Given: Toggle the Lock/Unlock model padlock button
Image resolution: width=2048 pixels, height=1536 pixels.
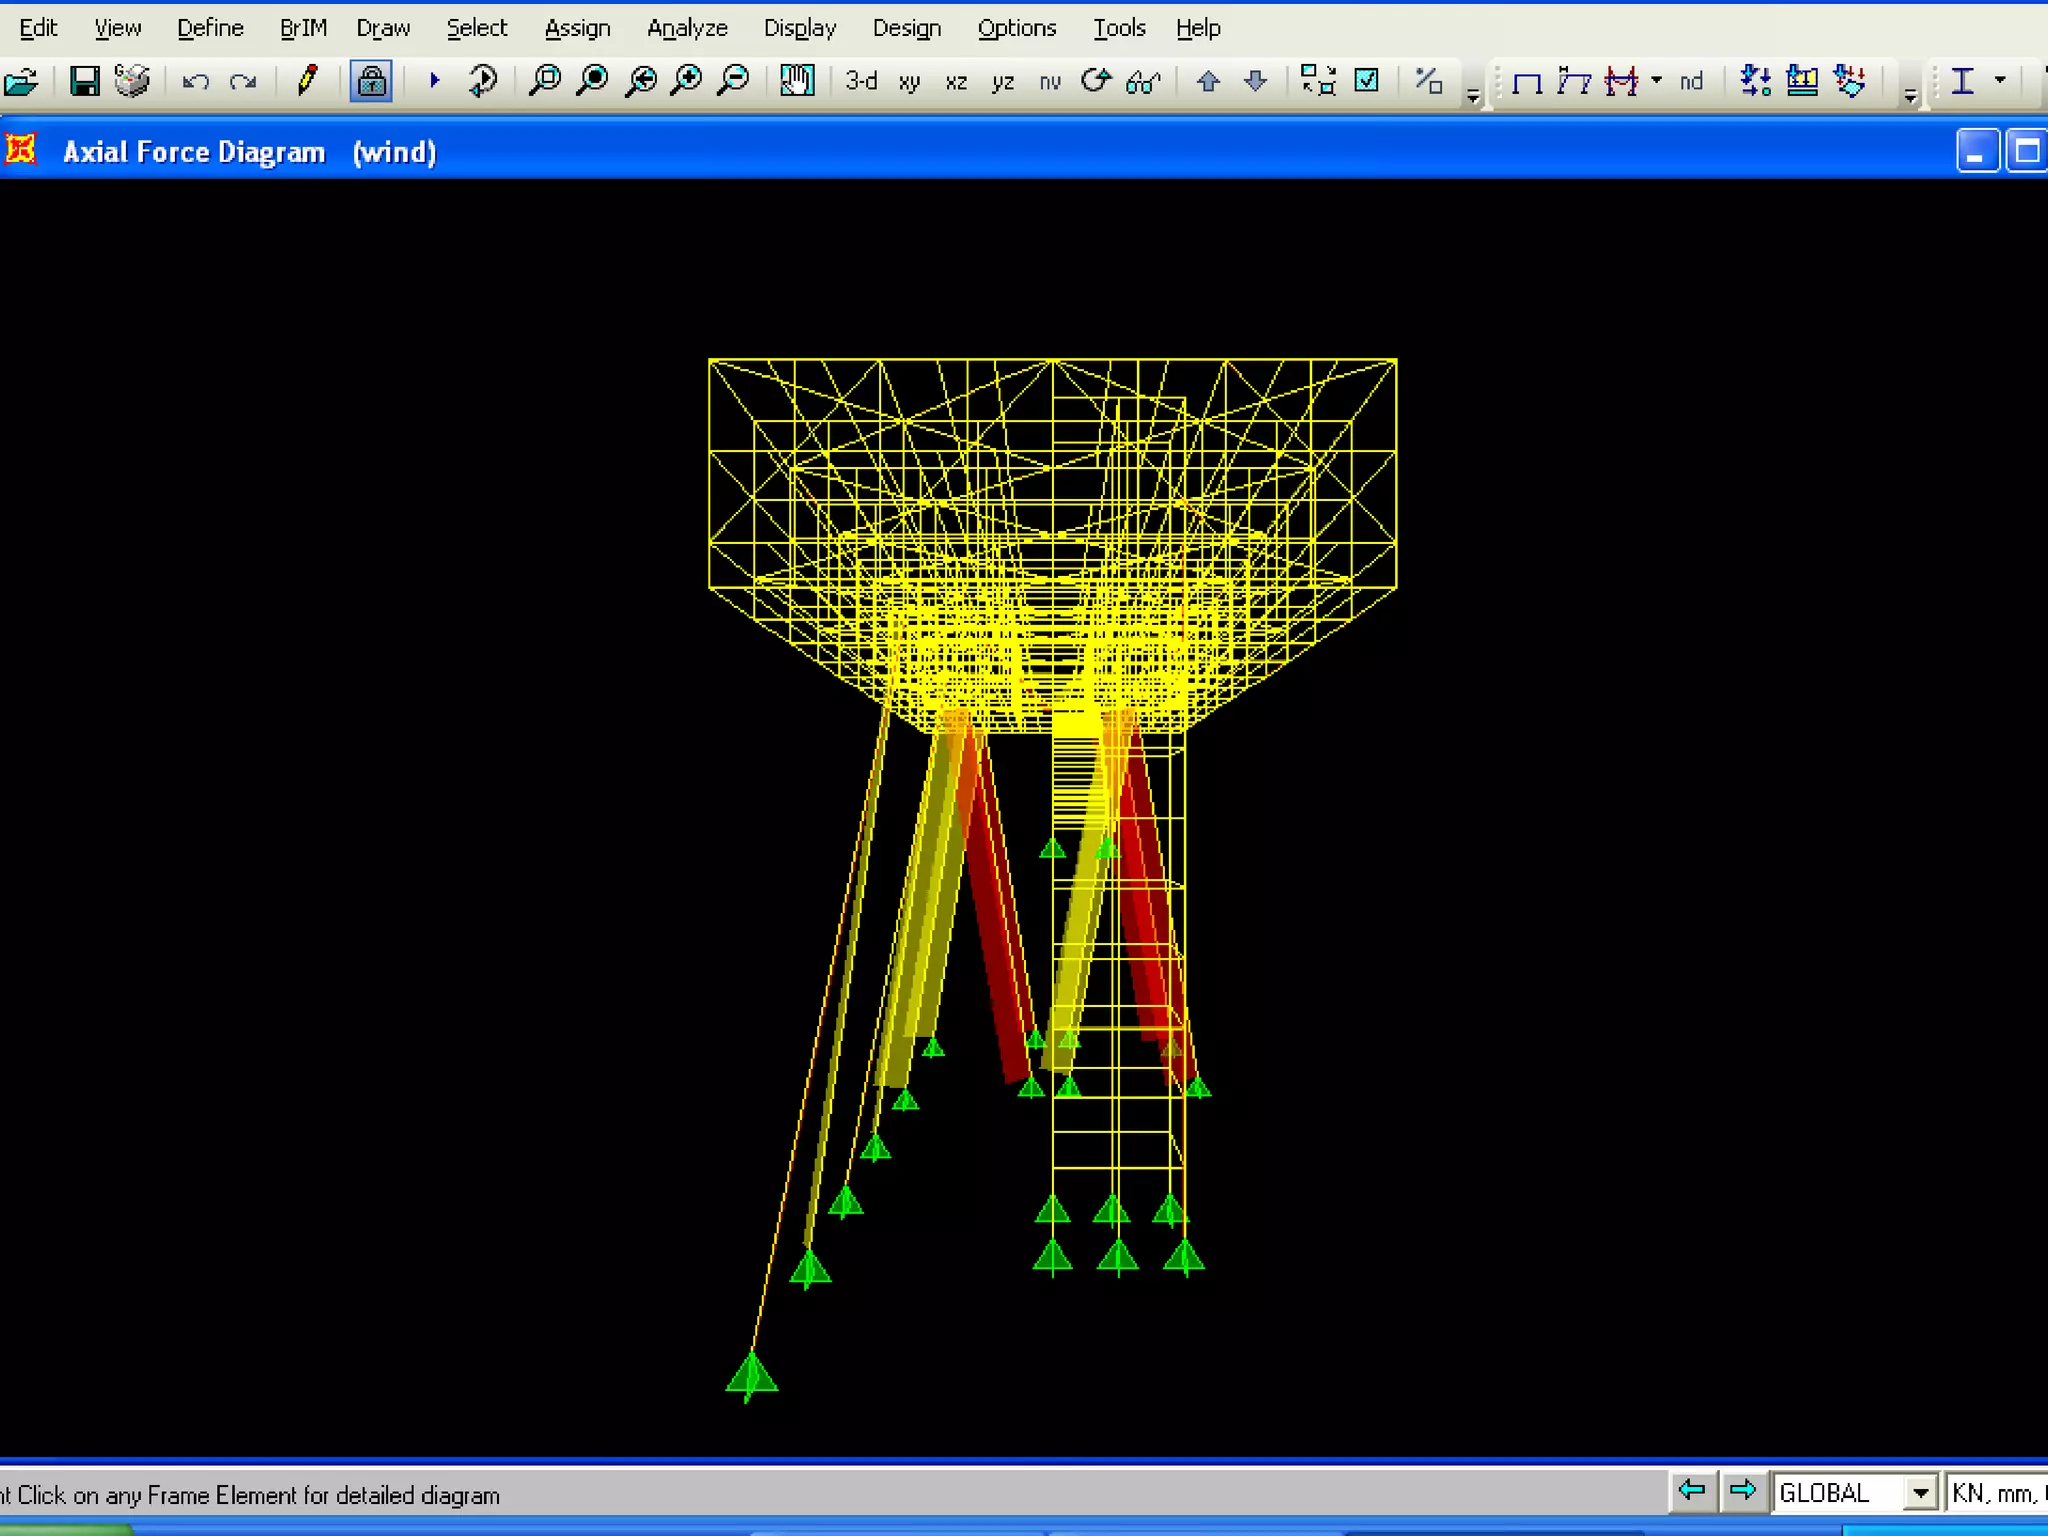Looking at the screenshot, I should coord(371,81).
